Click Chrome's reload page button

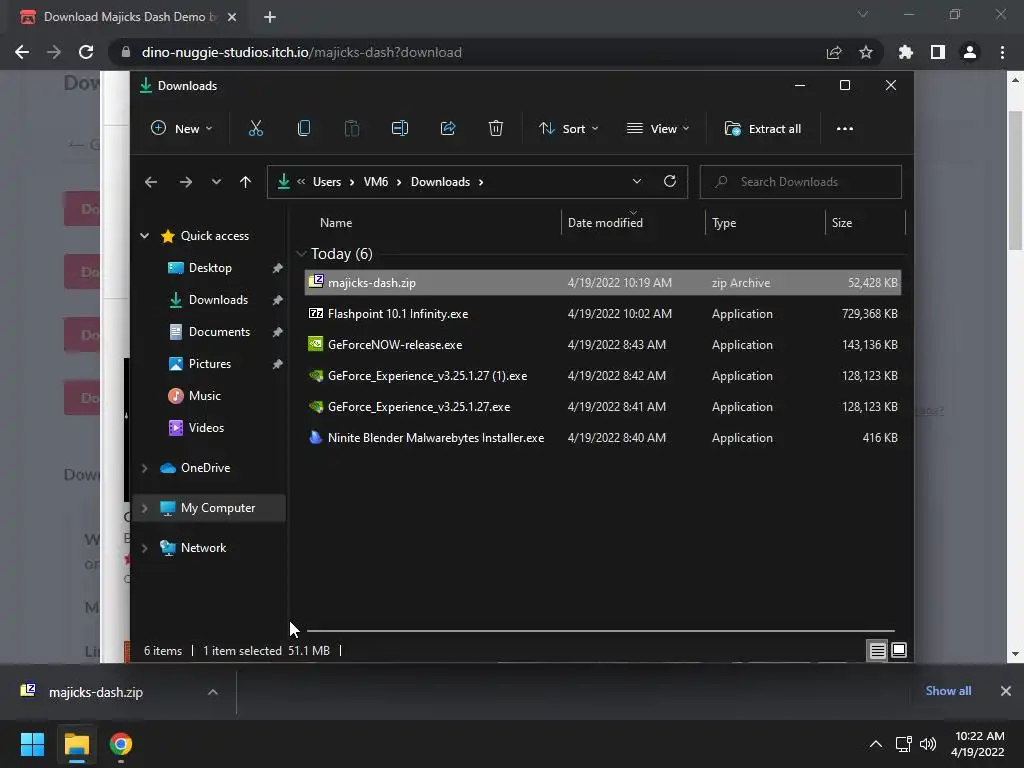(x=86, y=52)
